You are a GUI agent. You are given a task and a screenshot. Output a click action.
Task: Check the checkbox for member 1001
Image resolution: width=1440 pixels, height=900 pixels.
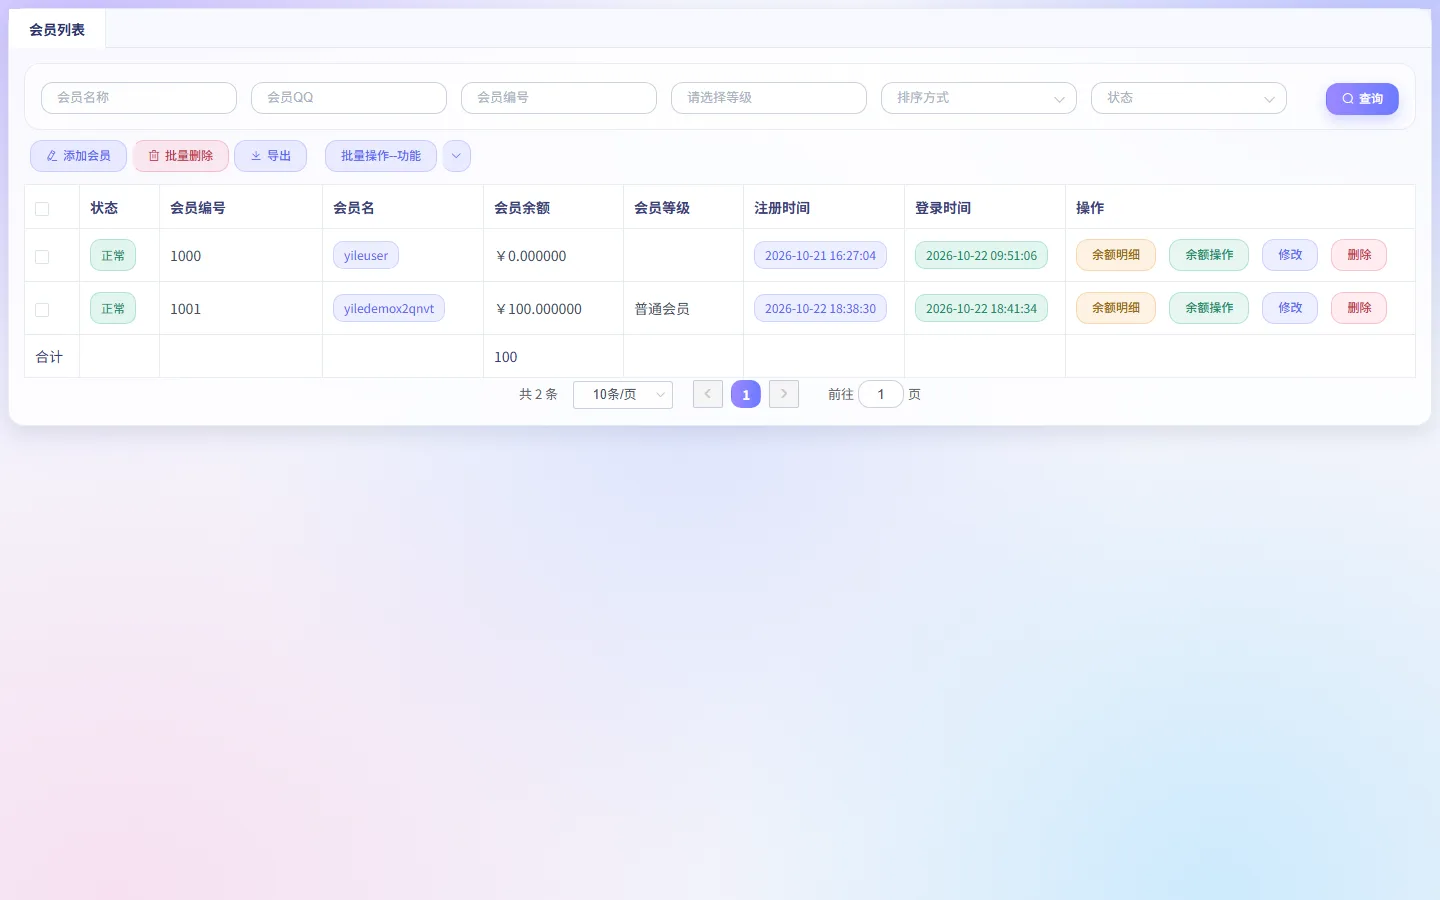click(42, 310)
